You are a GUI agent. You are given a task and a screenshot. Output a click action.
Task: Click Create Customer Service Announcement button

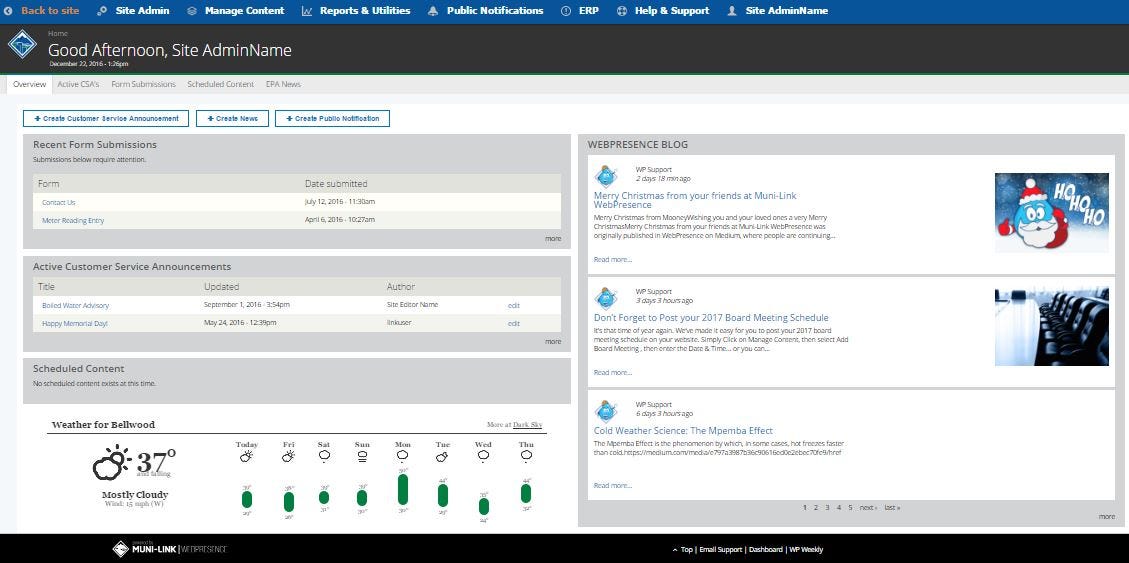[x=106, y=119]
